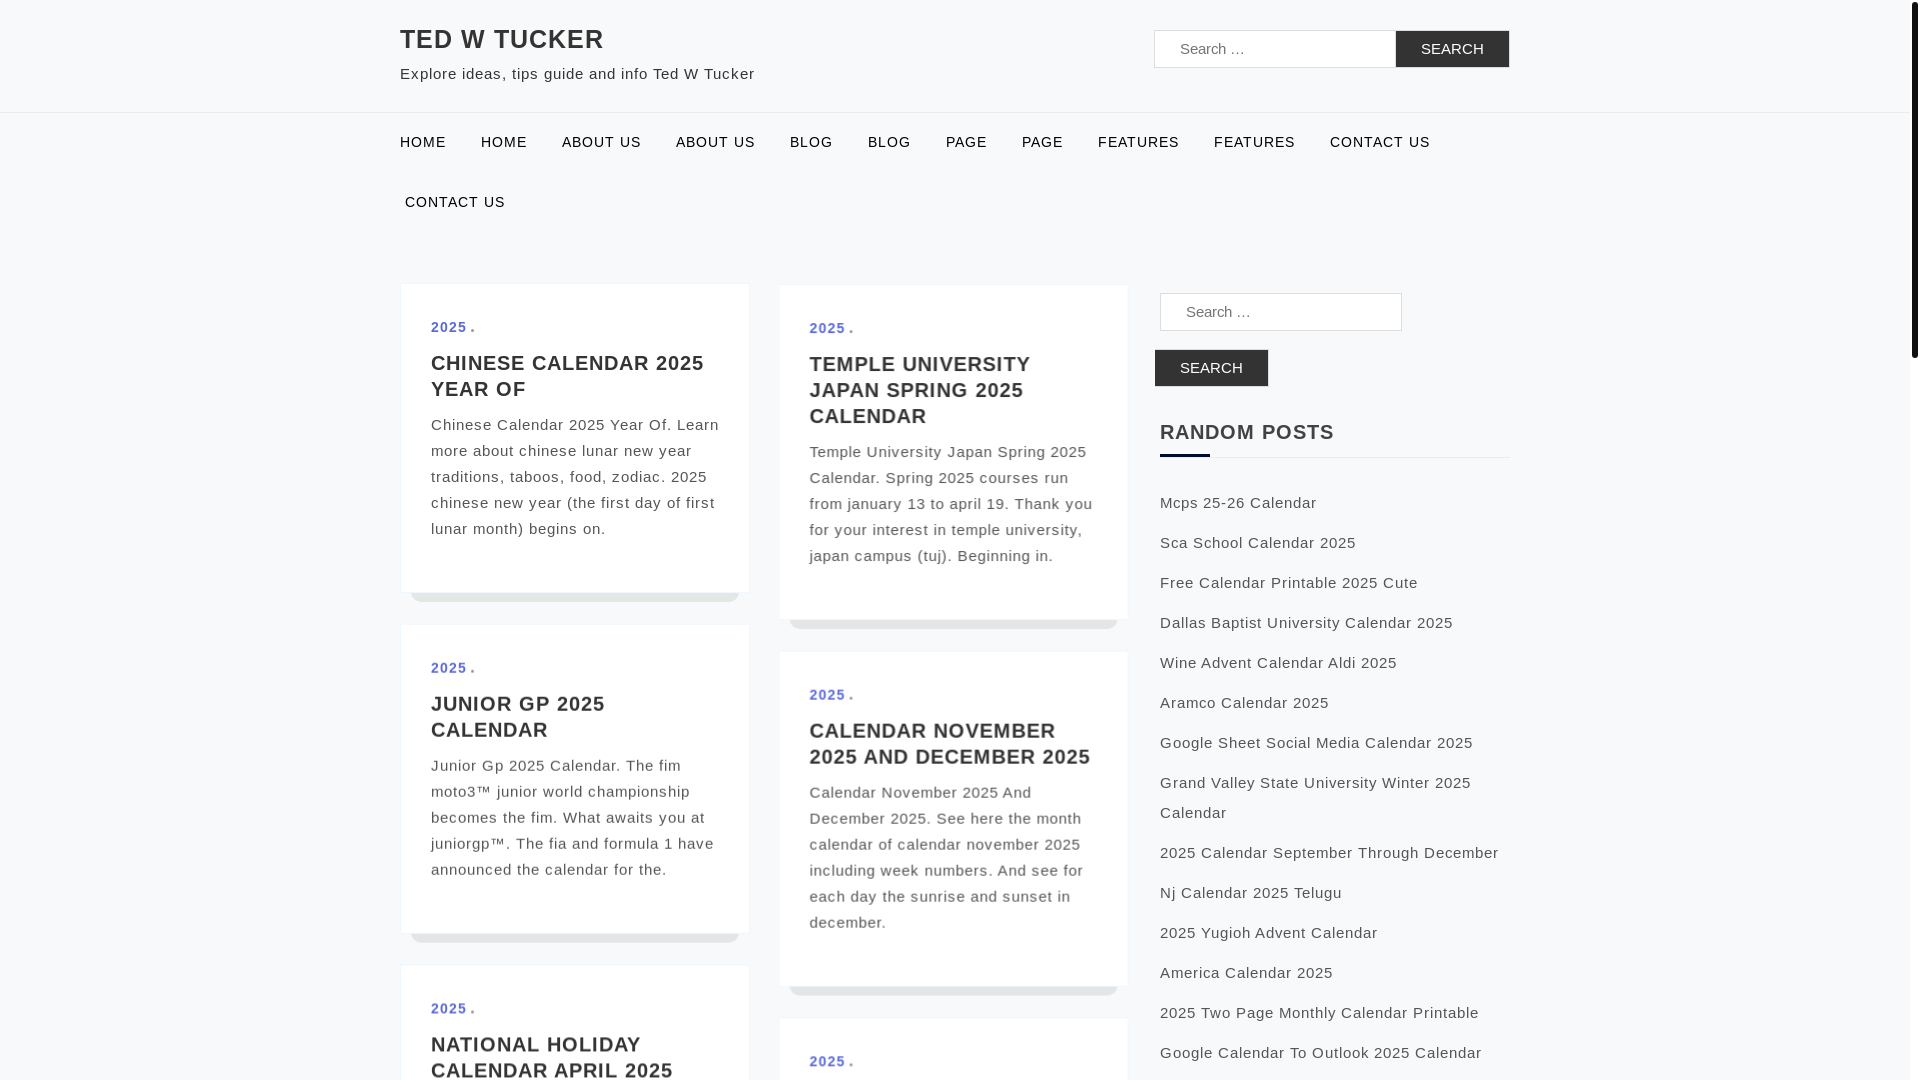Click the sidebar Search button

tap(1211, 368)
